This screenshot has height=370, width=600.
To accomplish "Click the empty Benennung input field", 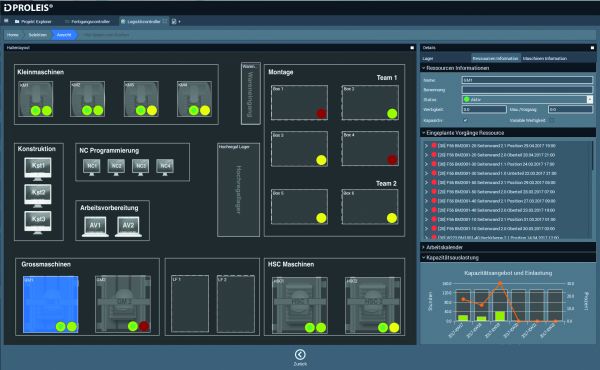I will (x=527, y=90).
